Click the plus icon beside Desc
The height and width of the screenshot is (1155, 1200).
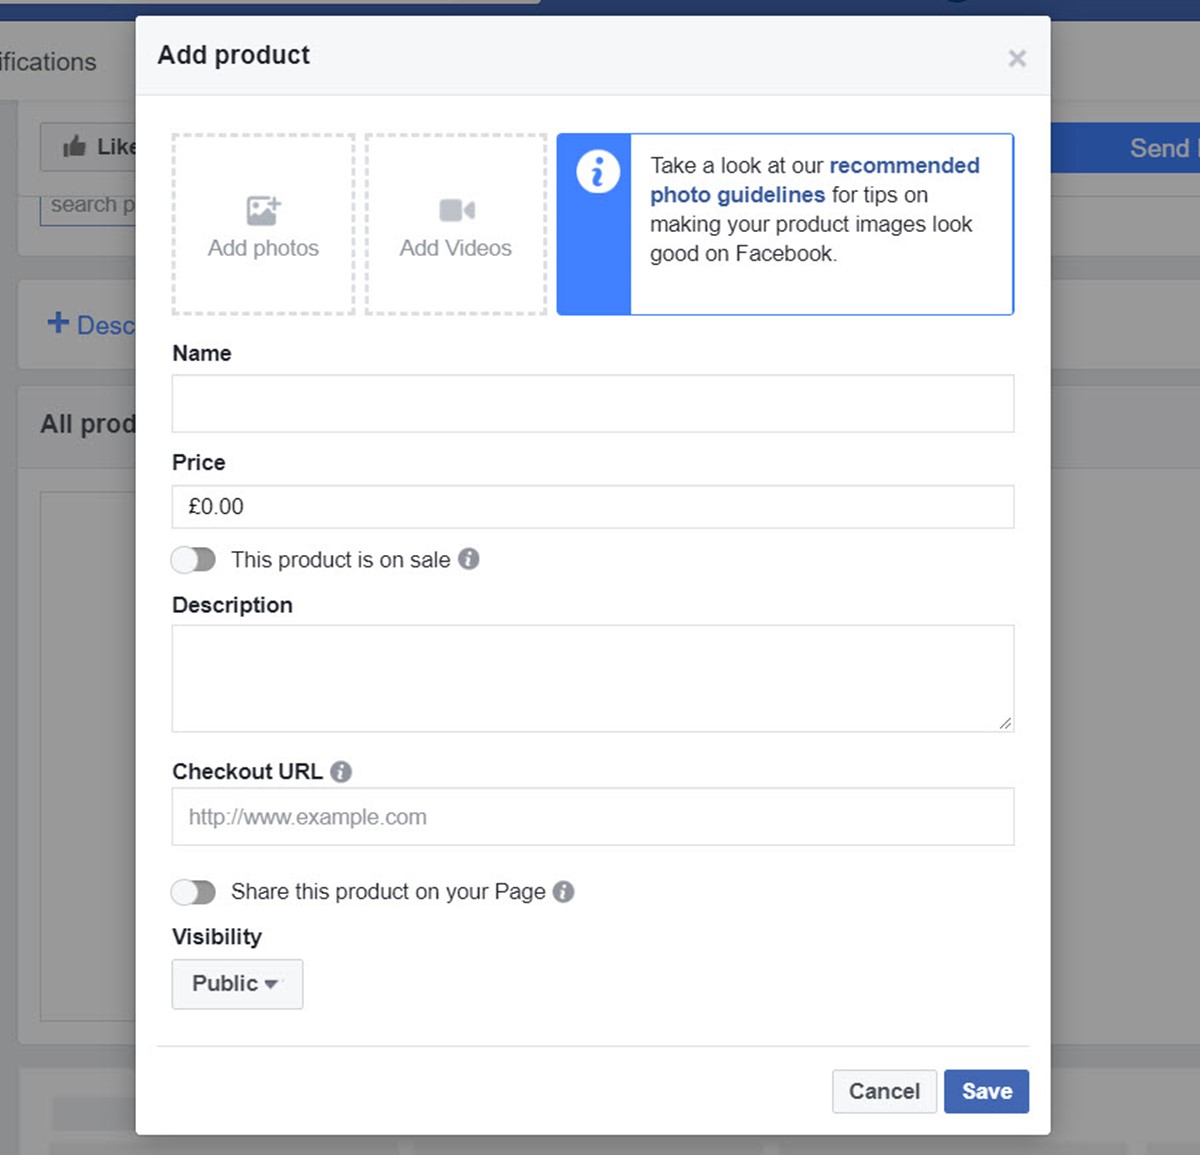pos(58,323)
